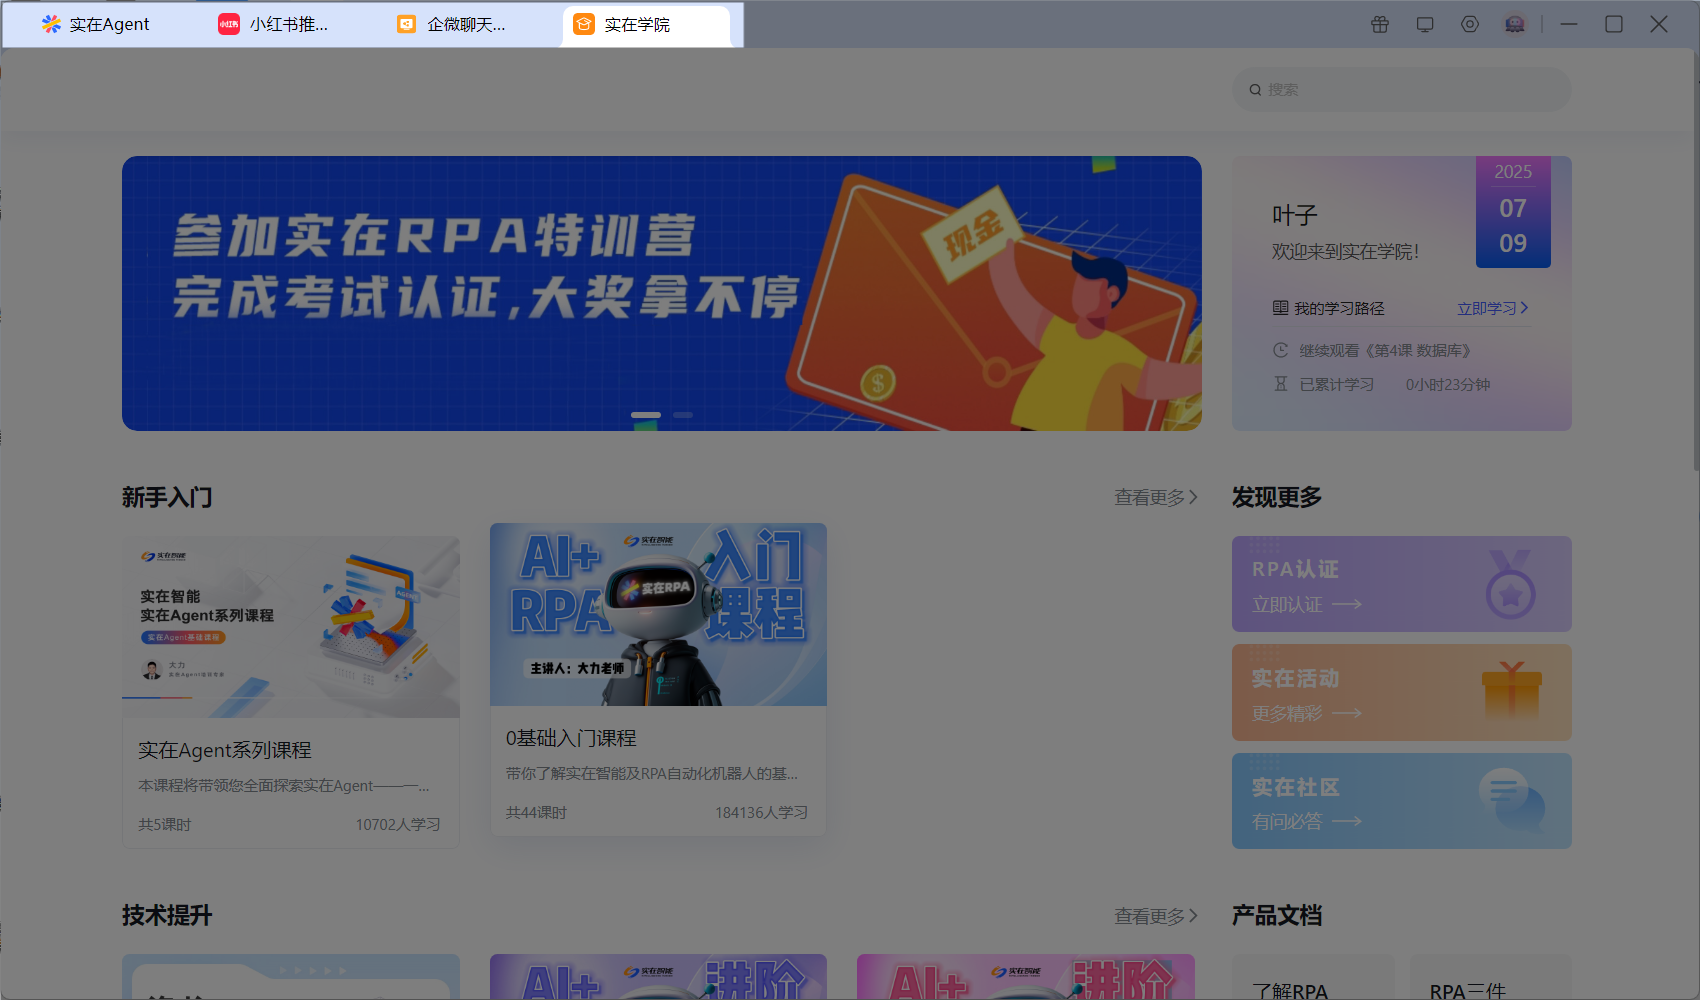
Task: Open 查看更多 for 新手入门 section
Action: coord(1156,497)
